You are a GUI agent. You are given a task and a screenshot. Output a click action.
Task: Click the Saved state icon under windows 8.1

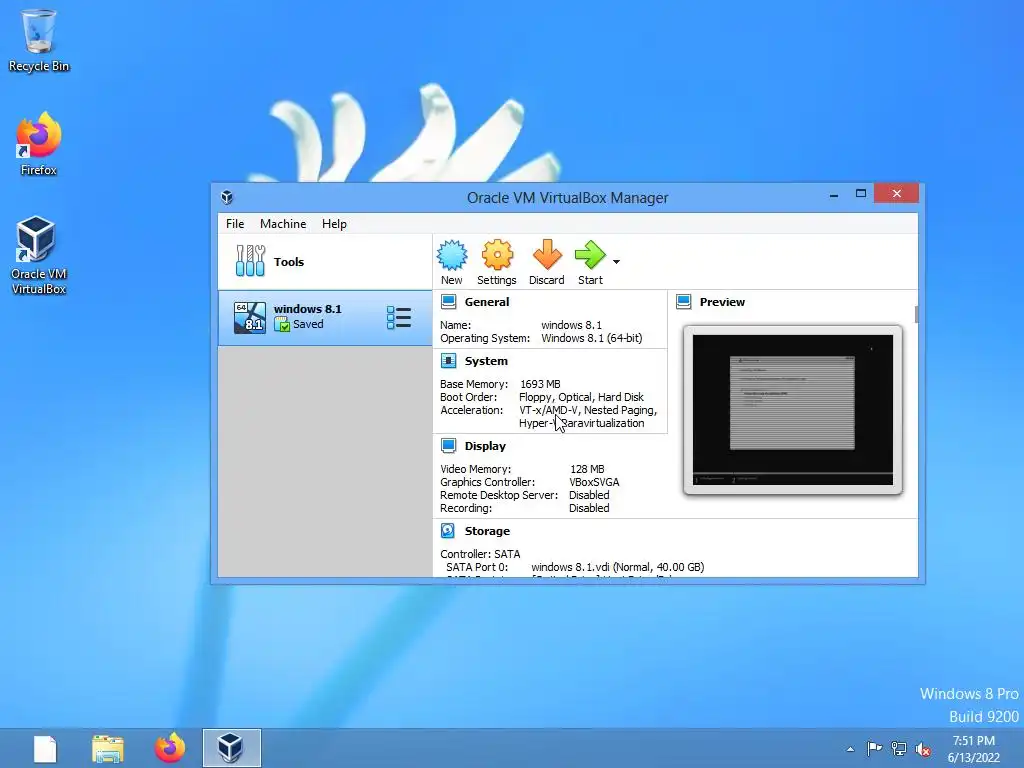tap(282, 325)
